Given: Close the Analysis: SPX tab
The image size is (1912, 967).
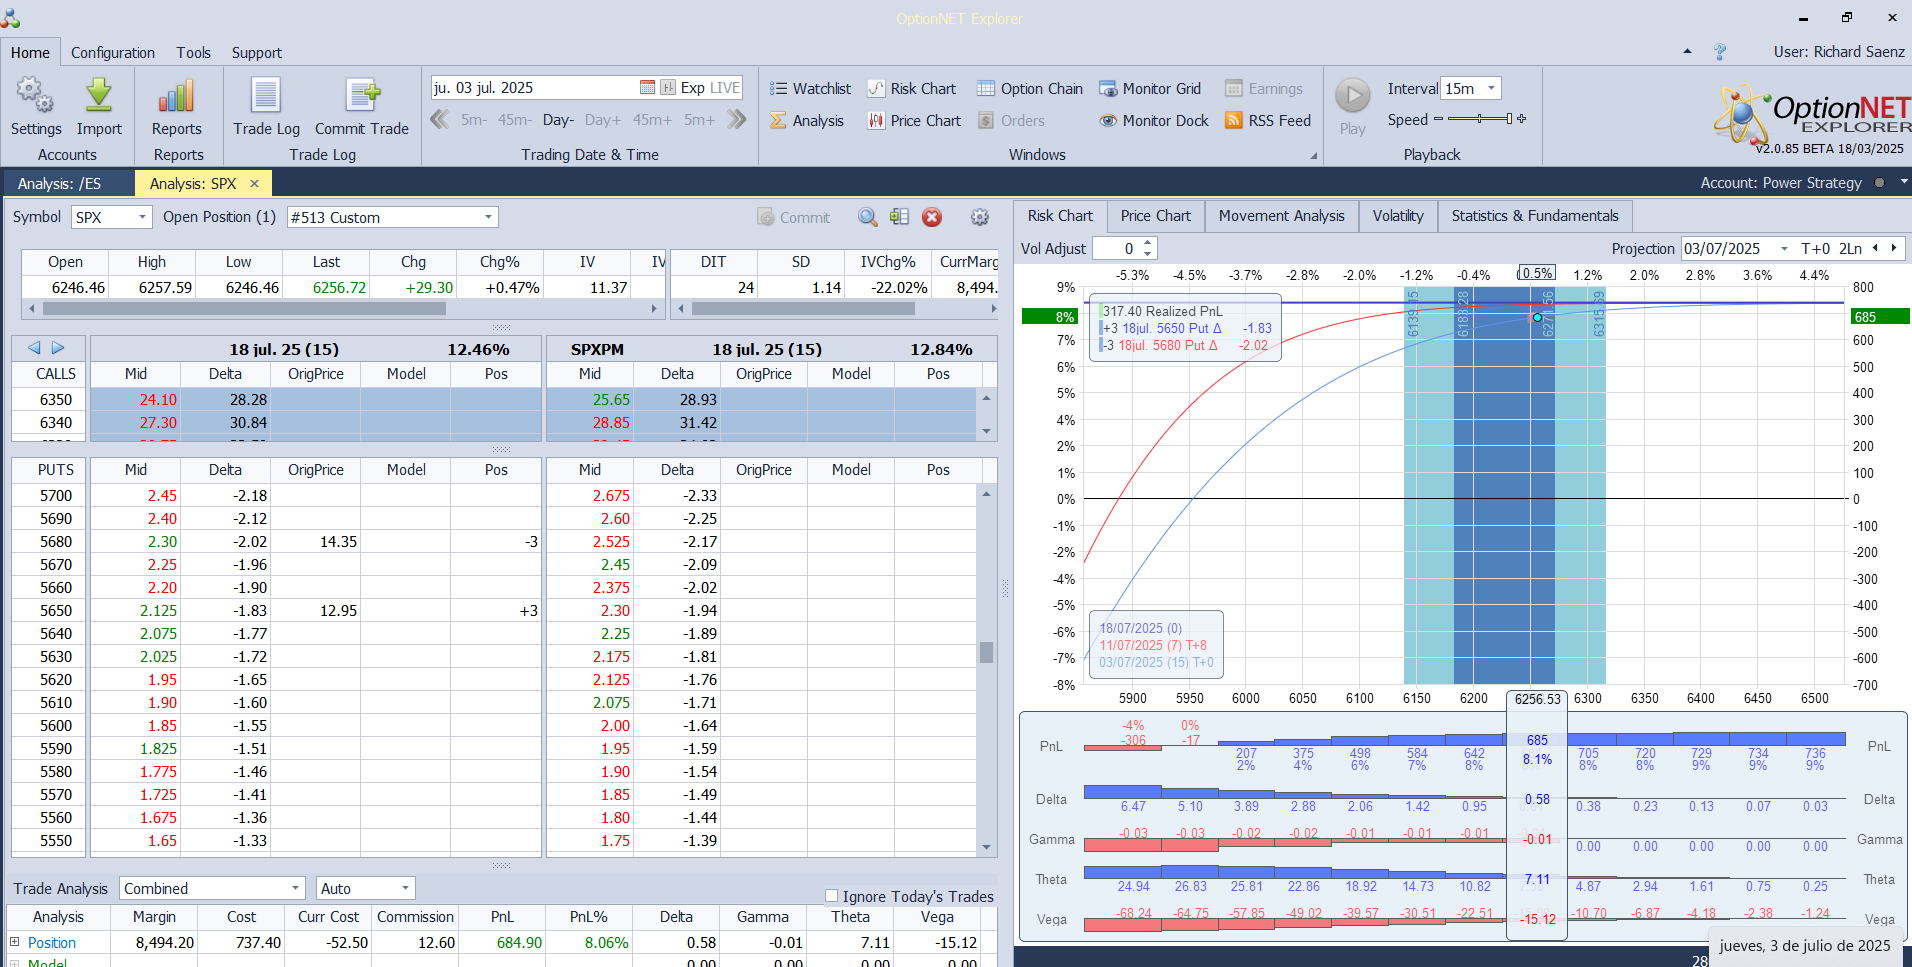Looking at the screenshot, I should [x=254, y=183].
